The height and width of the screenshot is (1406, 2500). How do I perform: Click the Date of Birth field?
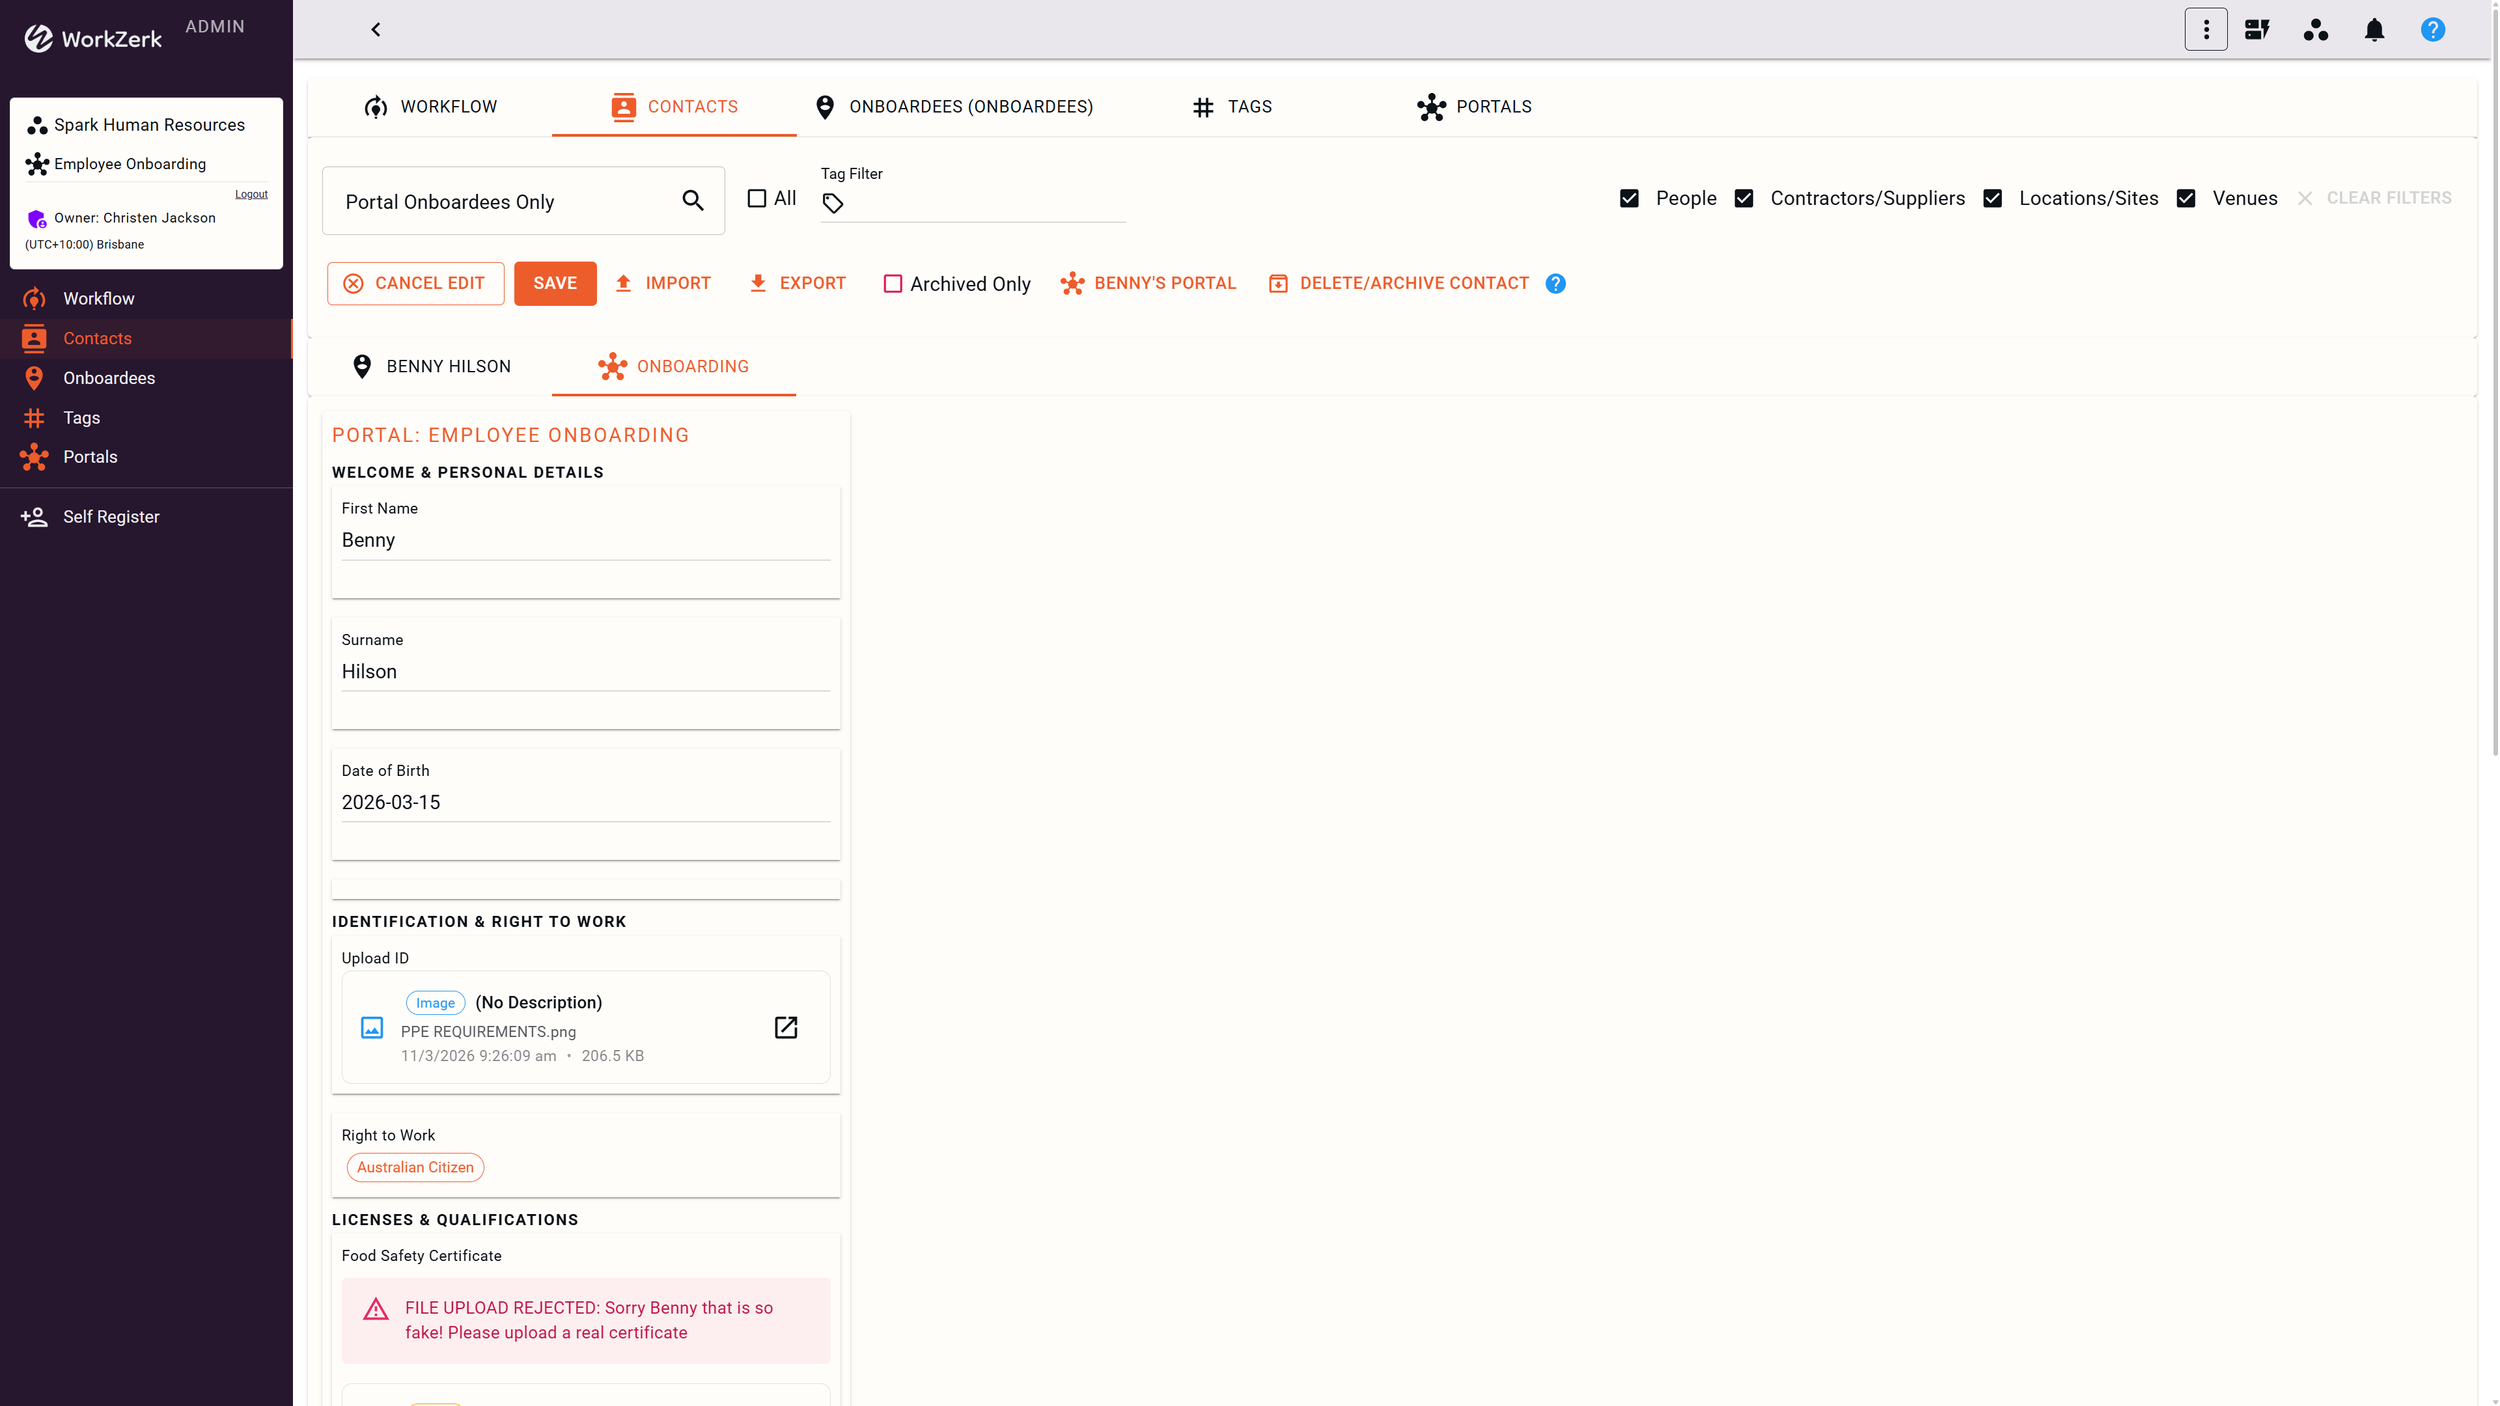(585, 803)
